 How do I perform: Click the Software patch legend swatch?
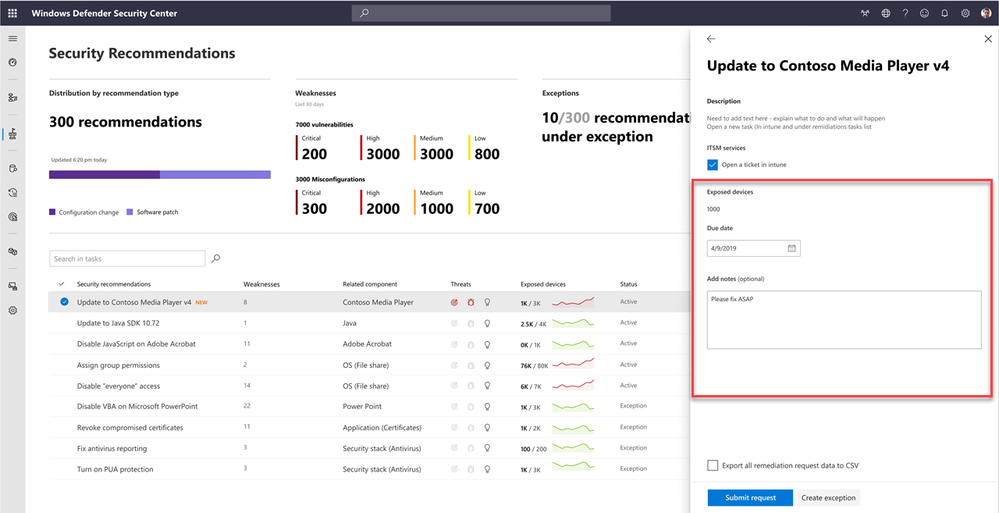[x=130, y=212]
